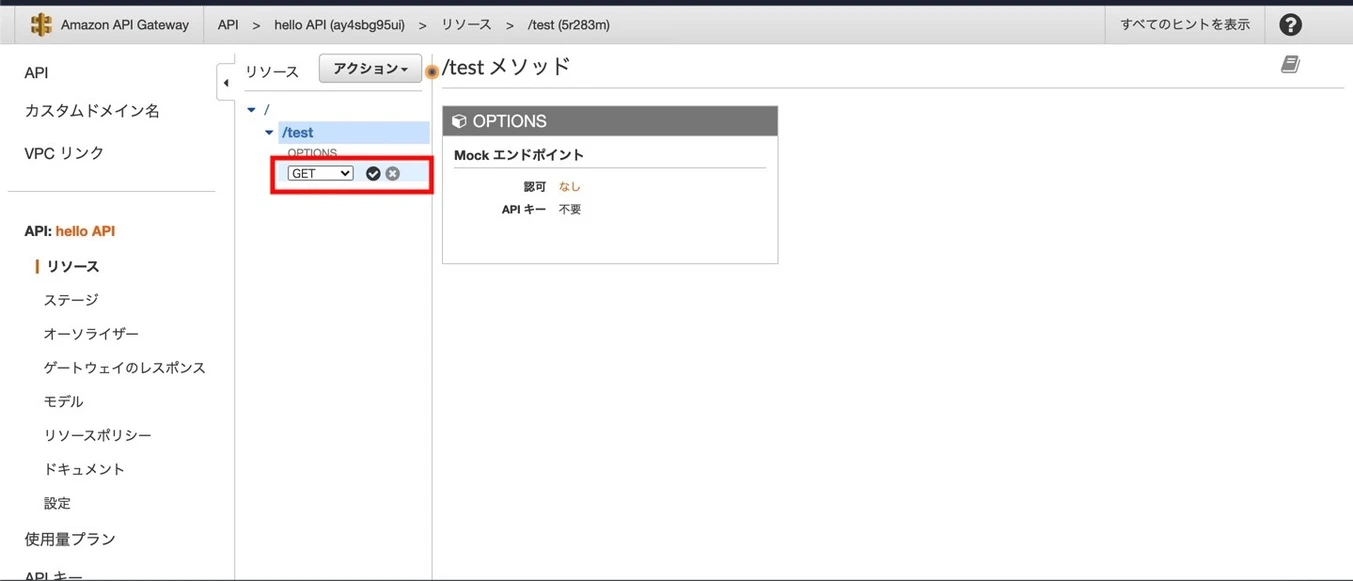Open the help question mark icon

click(x=1291, y=25)
